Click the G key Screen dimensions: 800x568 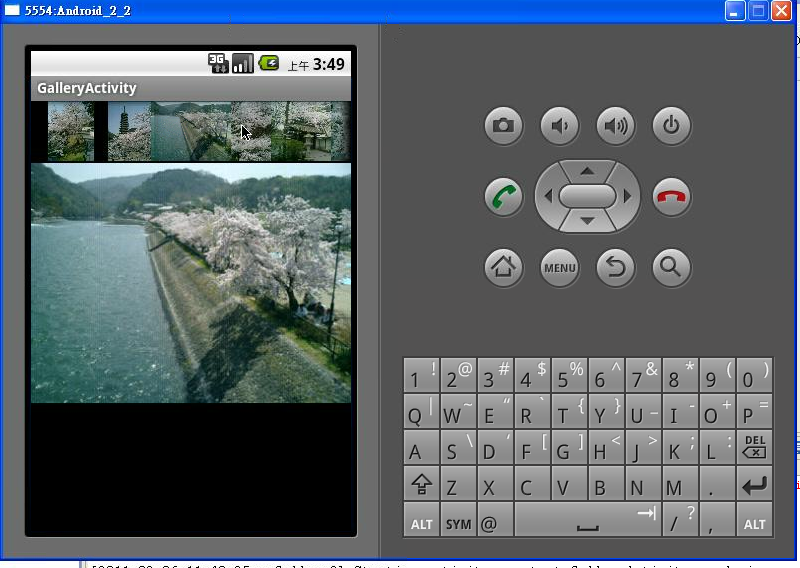569,447
